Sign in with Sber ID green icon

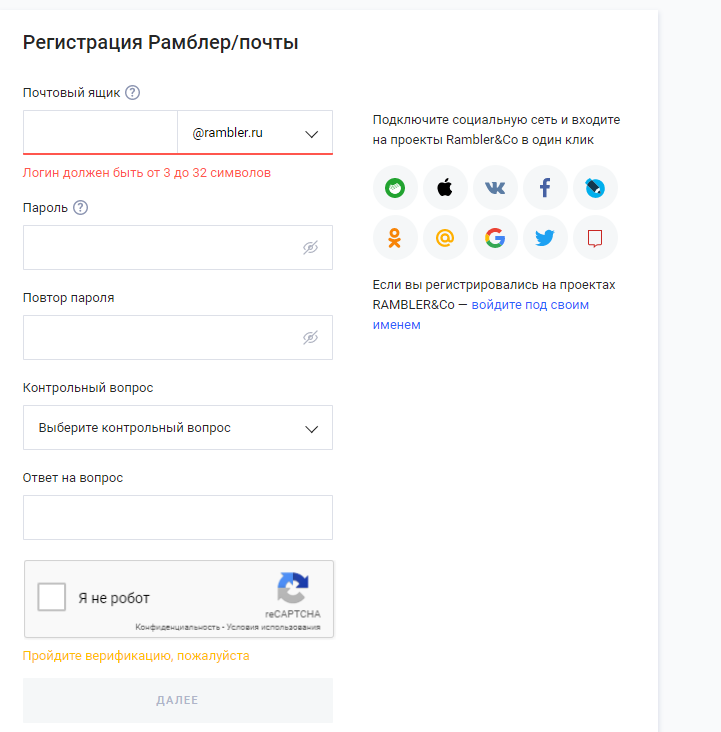tap(395, 188)
